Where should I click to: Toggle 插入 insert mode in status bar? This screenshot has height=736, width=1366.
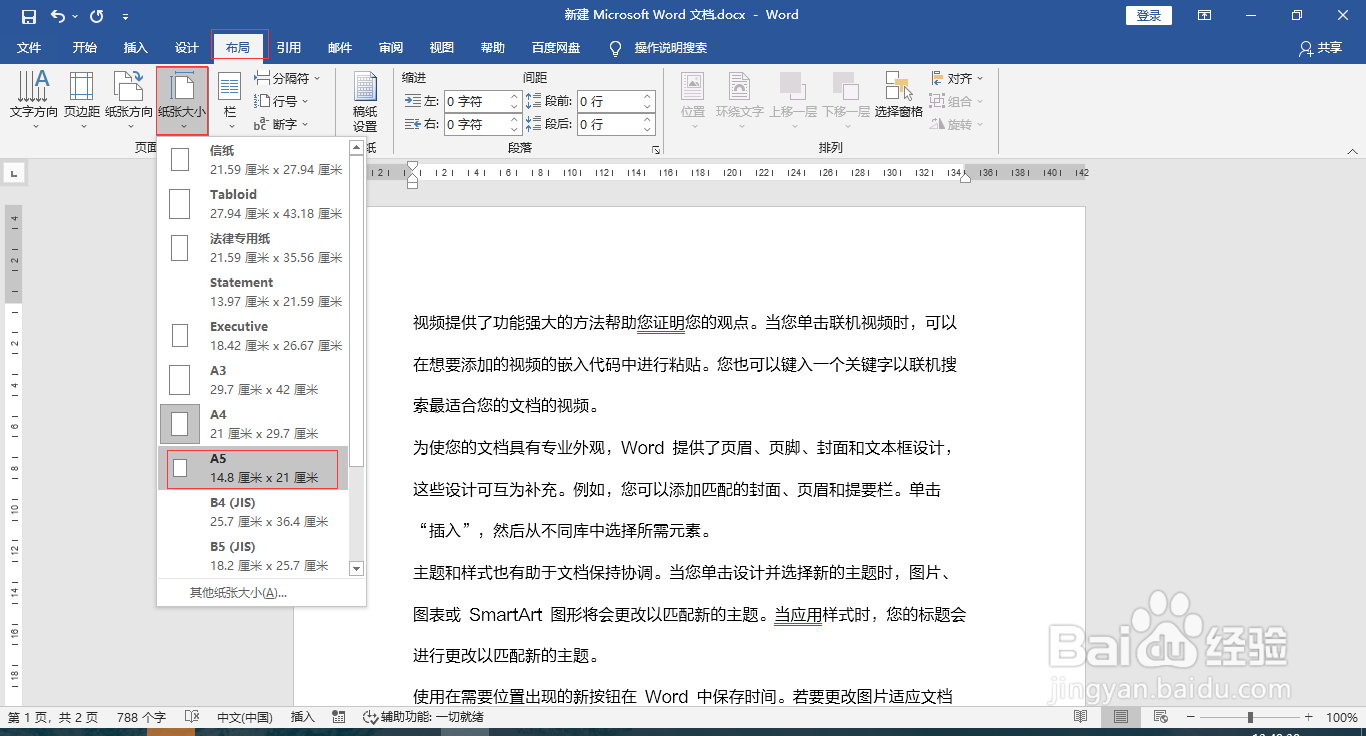coord(303,717)
